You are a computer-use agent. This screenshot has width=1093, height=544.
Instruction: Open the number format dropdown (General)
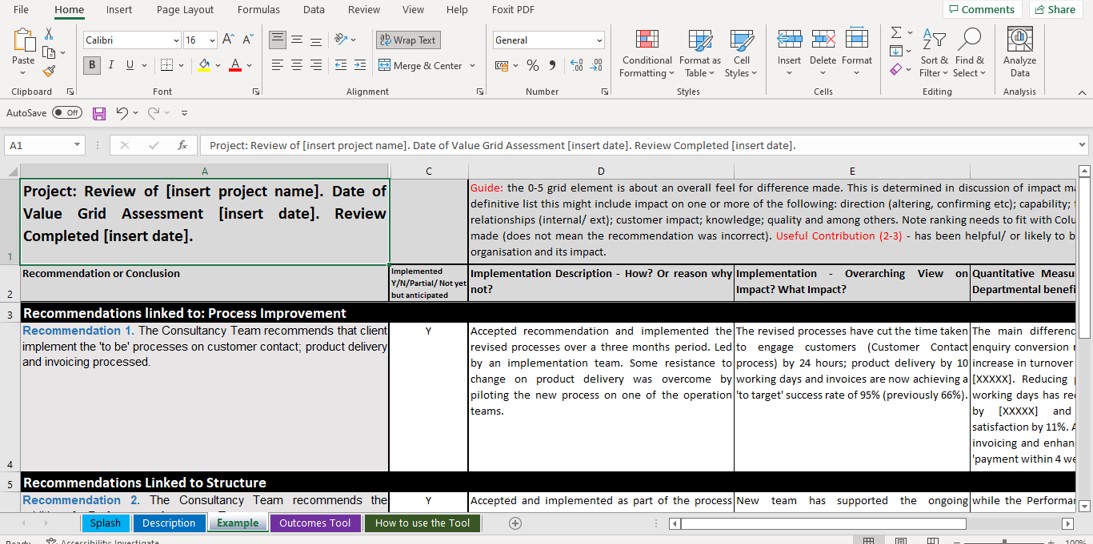pos(599,40)
